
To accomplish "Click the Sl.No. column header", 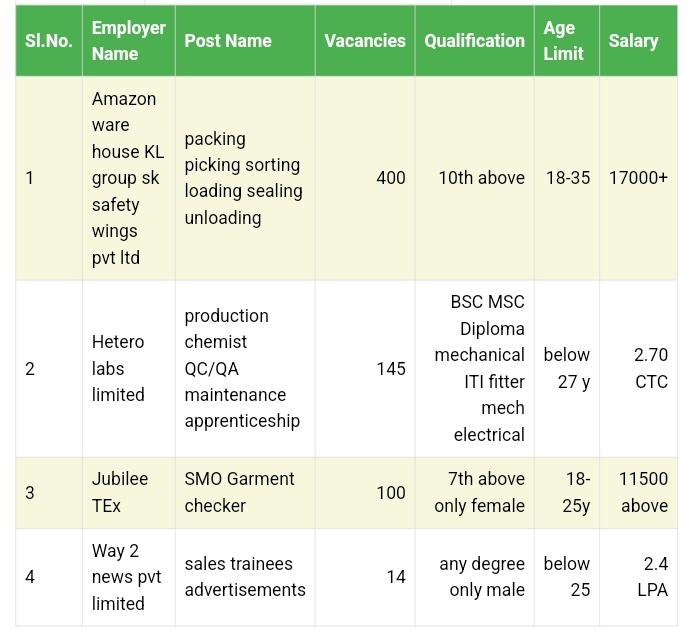I will (49, 41).
